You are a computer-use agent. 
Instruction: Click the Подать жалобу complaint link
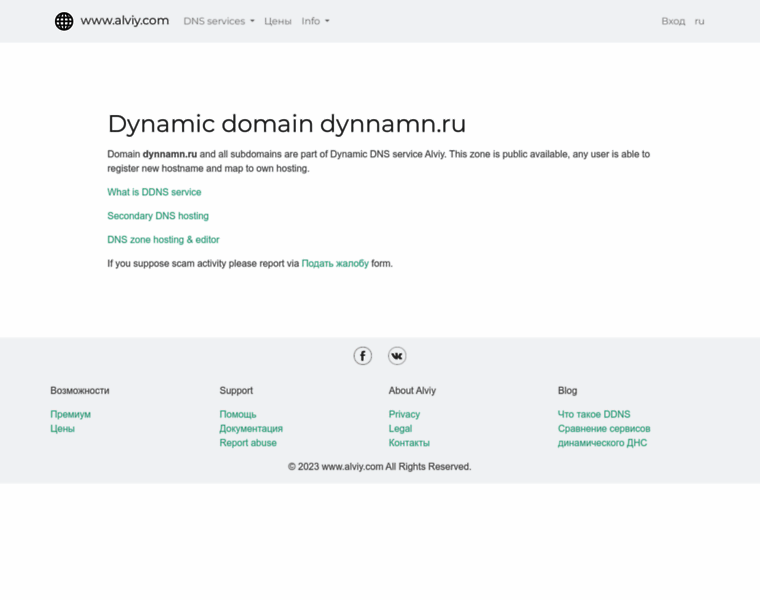tap(335, 263)
